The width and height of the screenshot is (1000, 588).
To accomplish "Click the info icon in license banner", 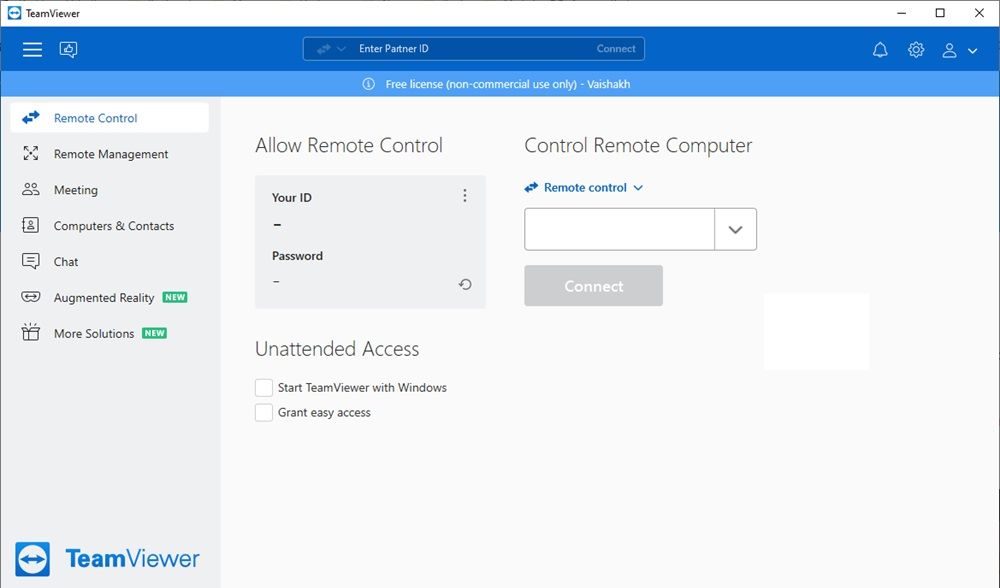I will coord(369,84).
